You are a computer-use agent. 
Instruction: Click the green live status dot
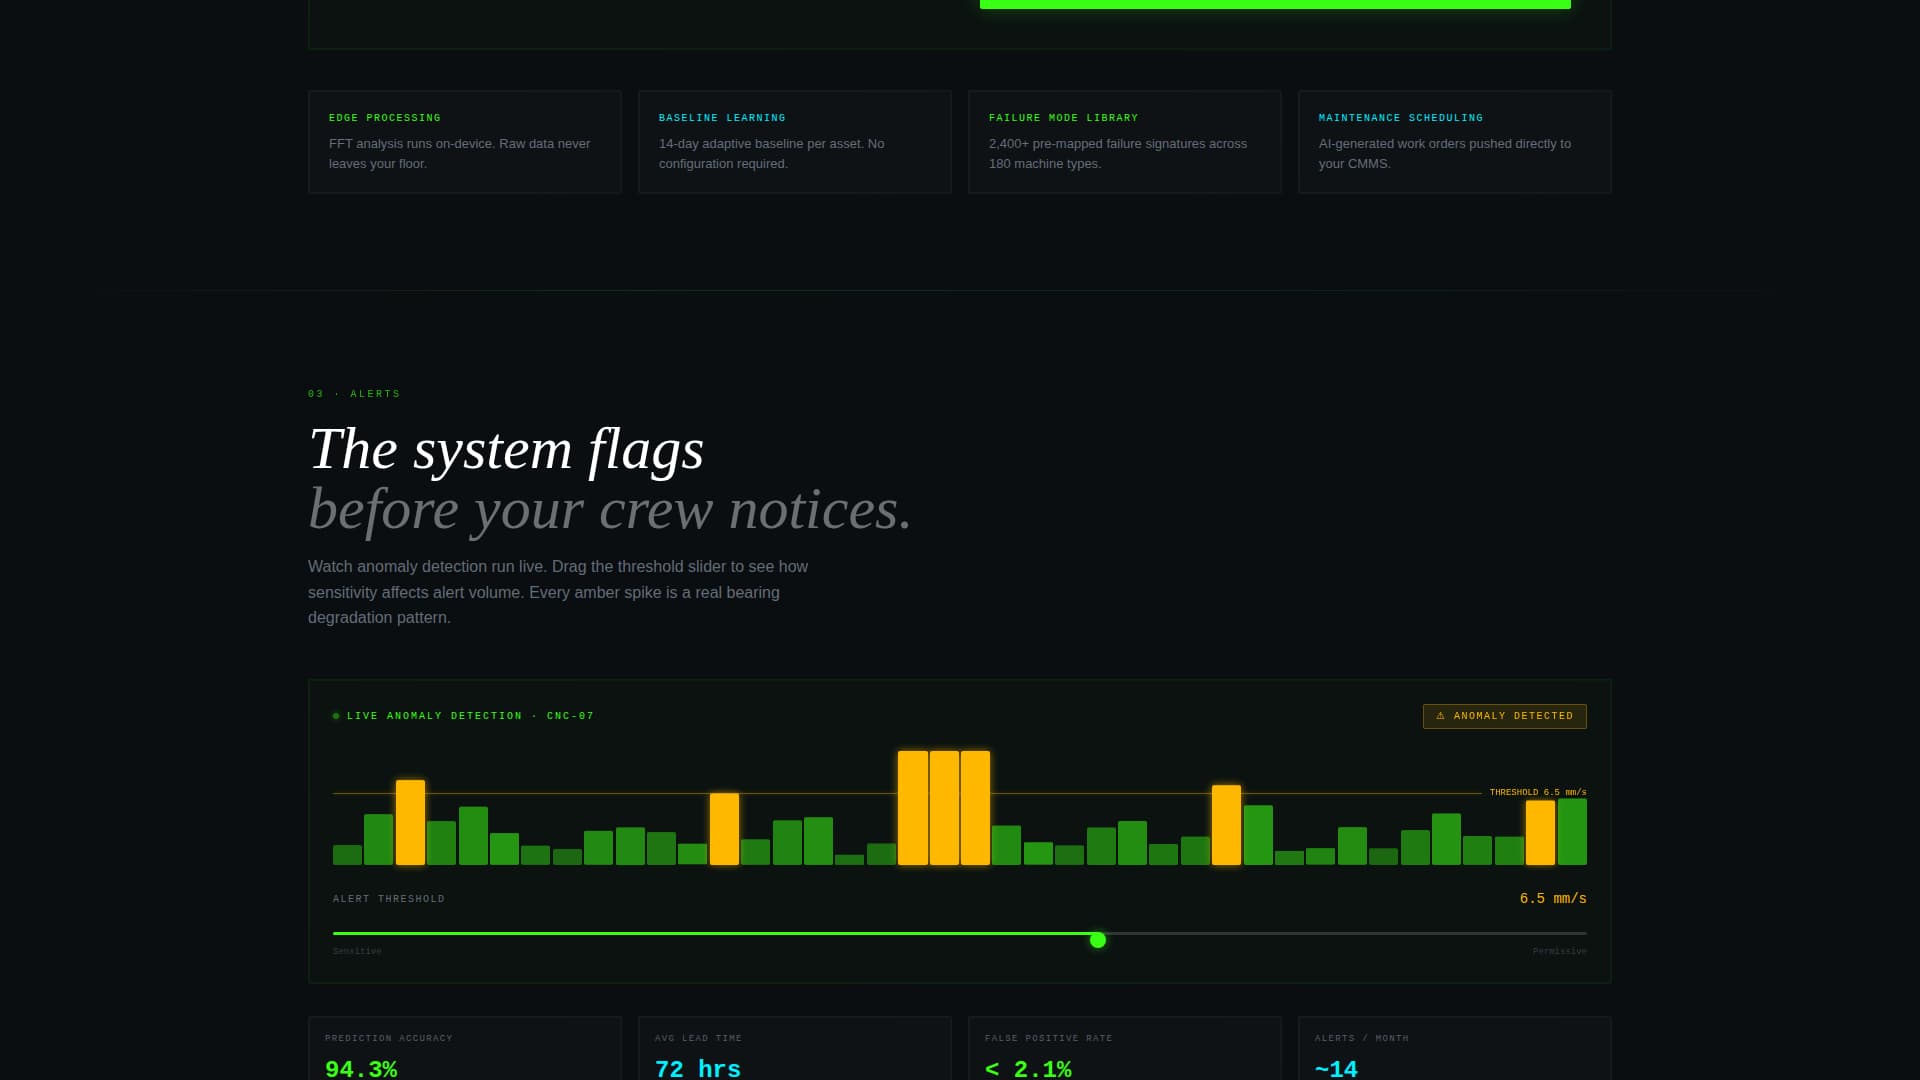[x=336, y=716]
